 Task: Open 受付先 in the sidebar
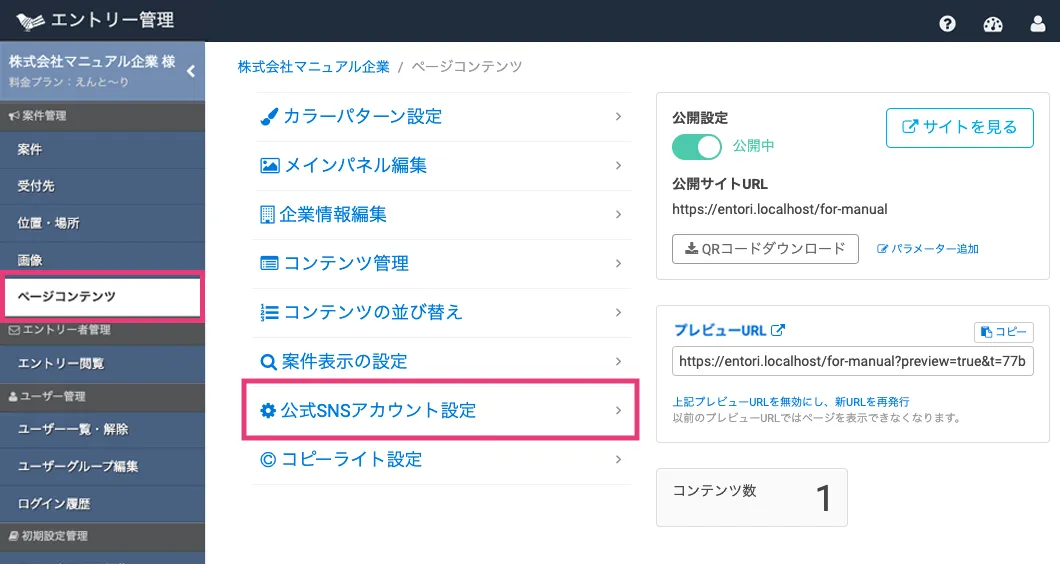102,186
